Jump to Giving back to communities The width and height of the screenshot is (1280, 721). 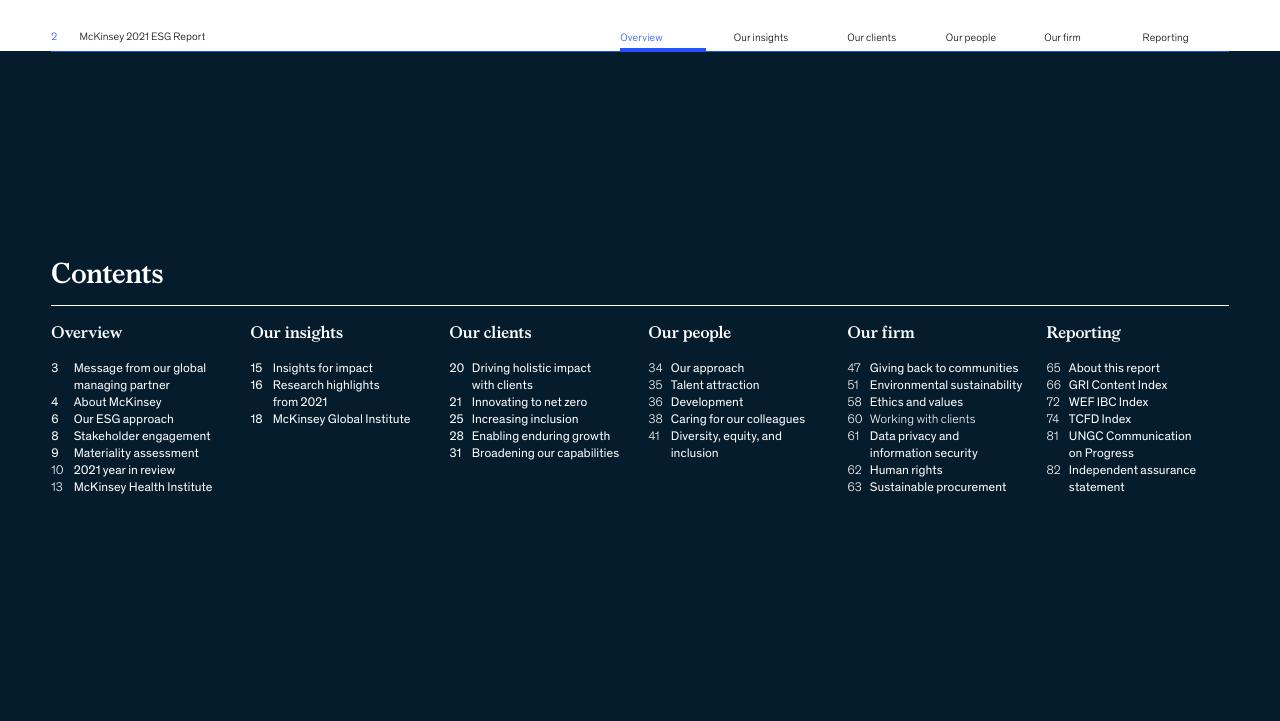coord(943,368)
